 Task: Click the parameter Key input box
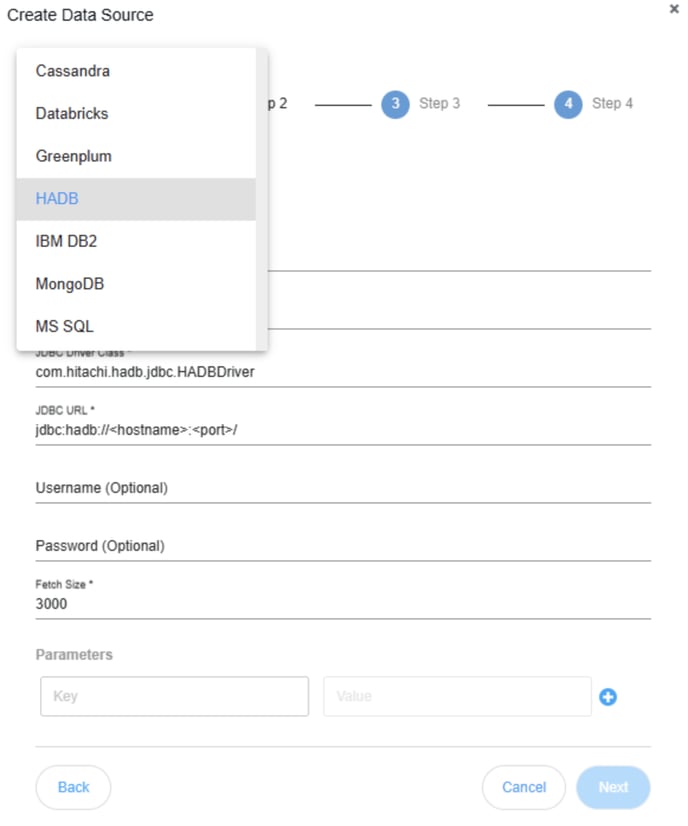point(174,697)
